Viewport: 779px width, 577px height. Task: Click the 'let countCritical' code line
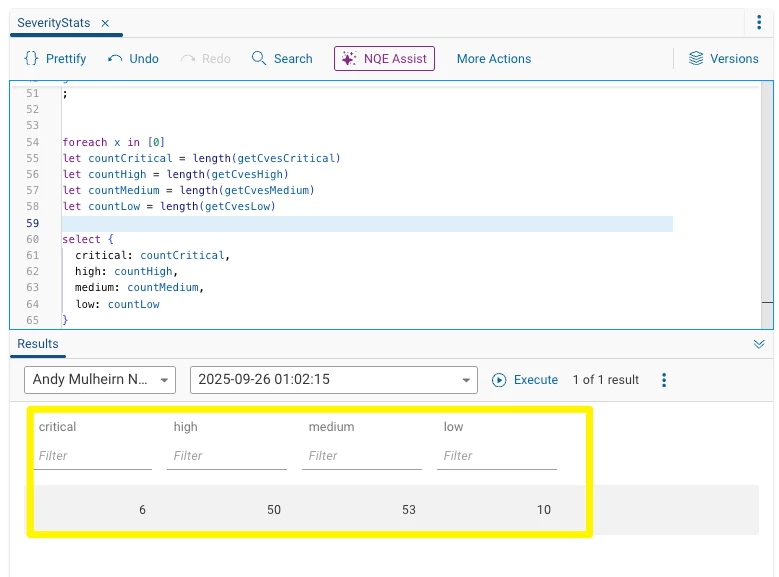click(x=201, y=158)
